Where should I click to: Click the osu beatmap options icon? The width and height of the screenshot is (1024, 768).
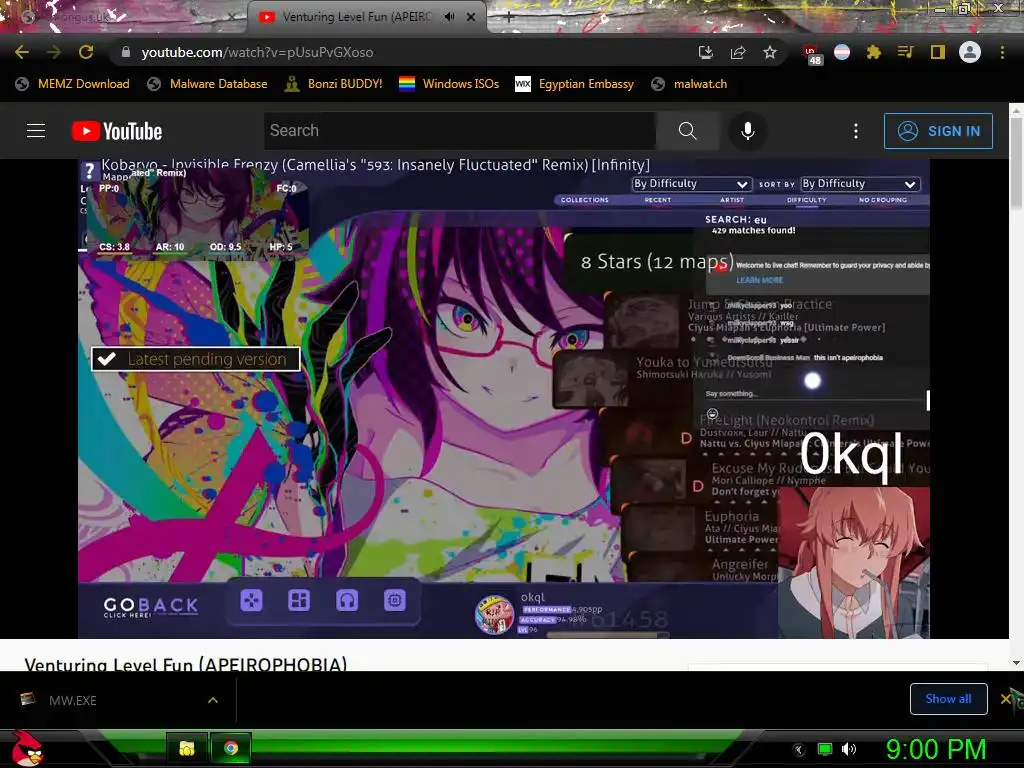[x=394, y=600]
